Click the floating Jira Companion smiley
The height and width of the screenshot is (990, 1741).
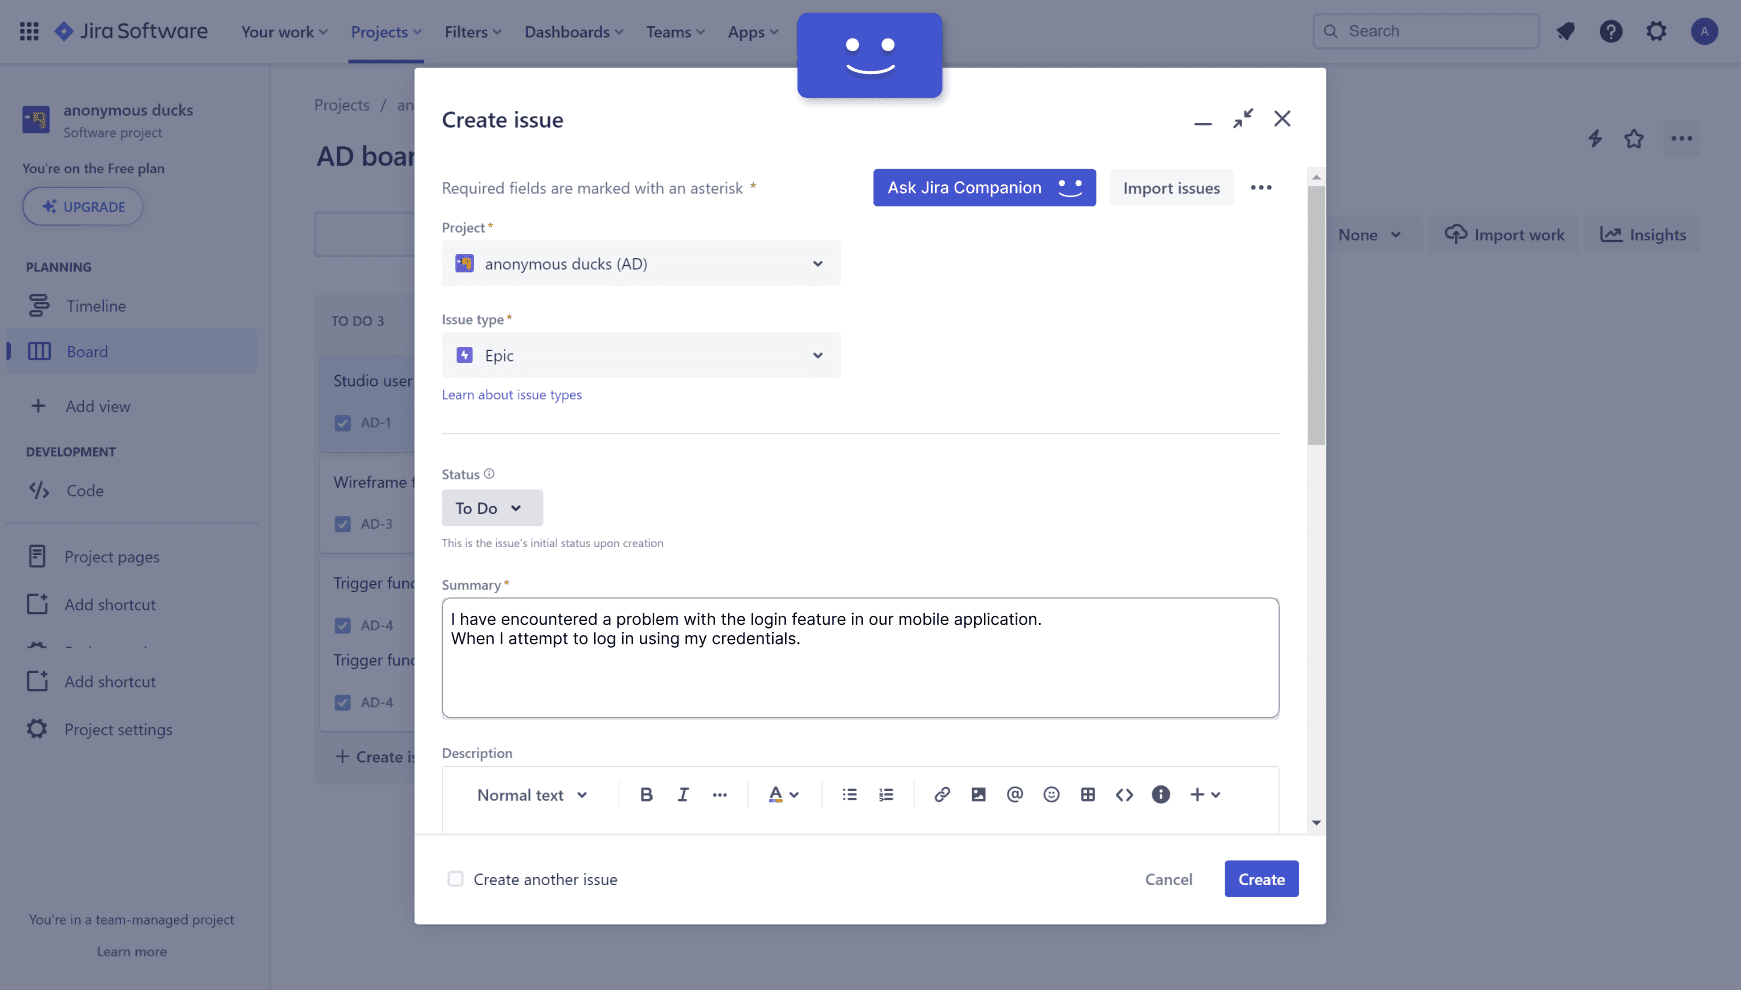(870, 56)
